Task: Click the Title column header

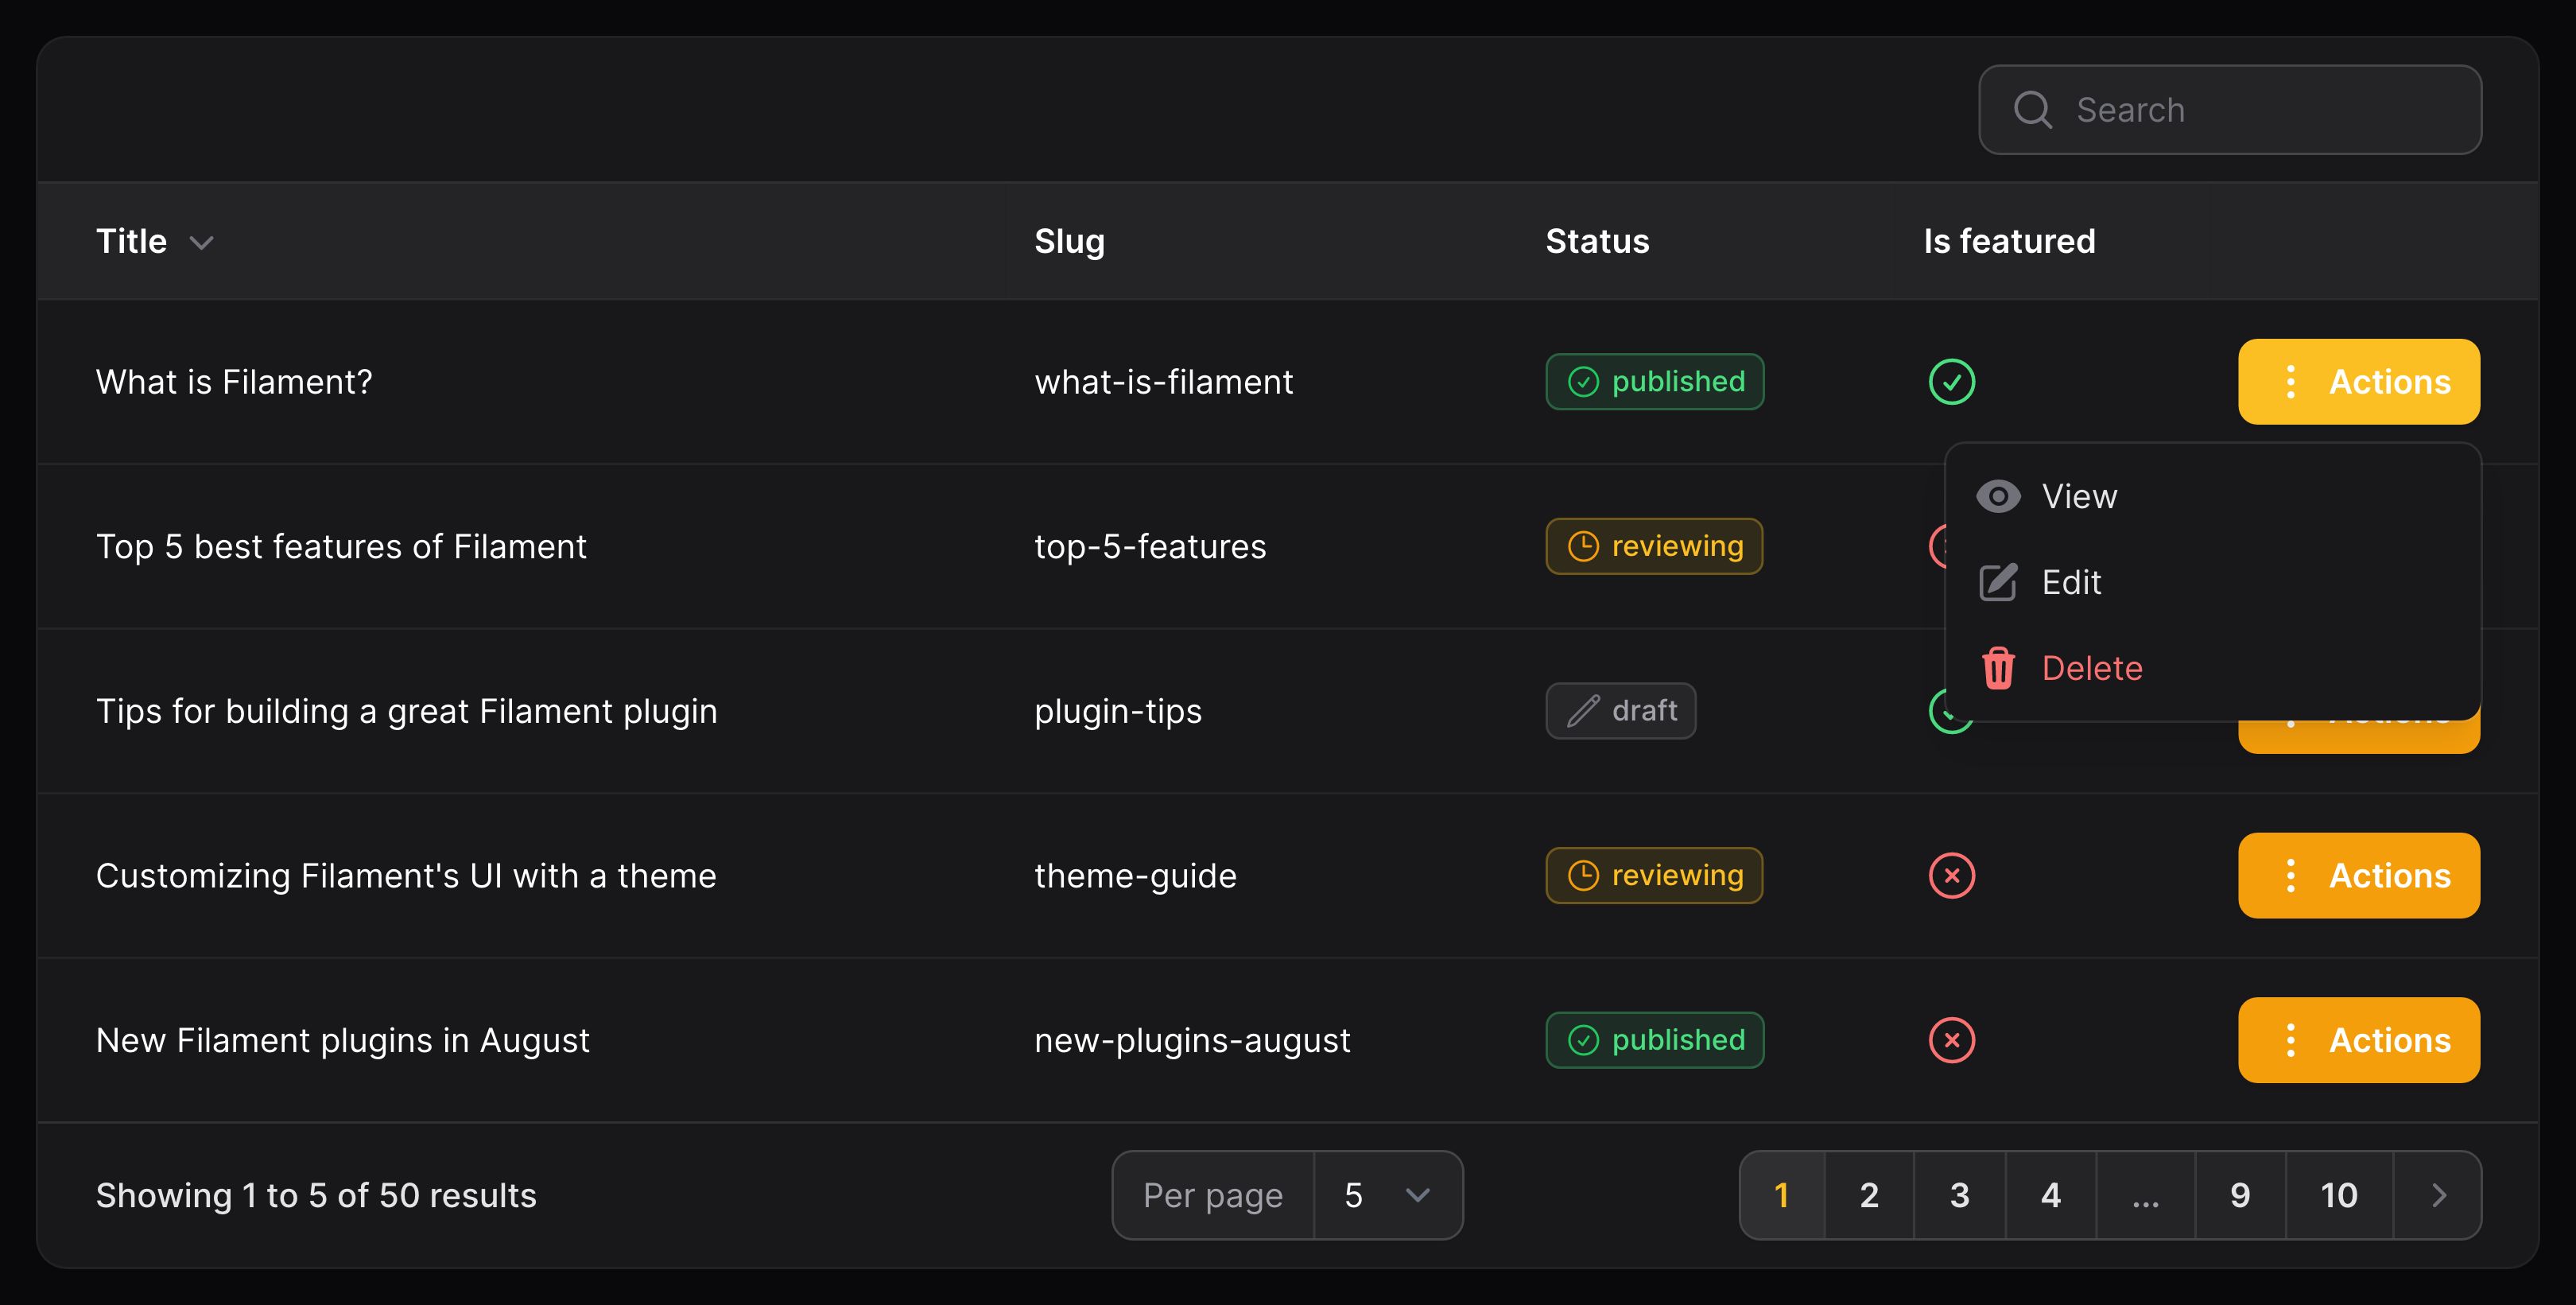Action: tap(131, 241)
